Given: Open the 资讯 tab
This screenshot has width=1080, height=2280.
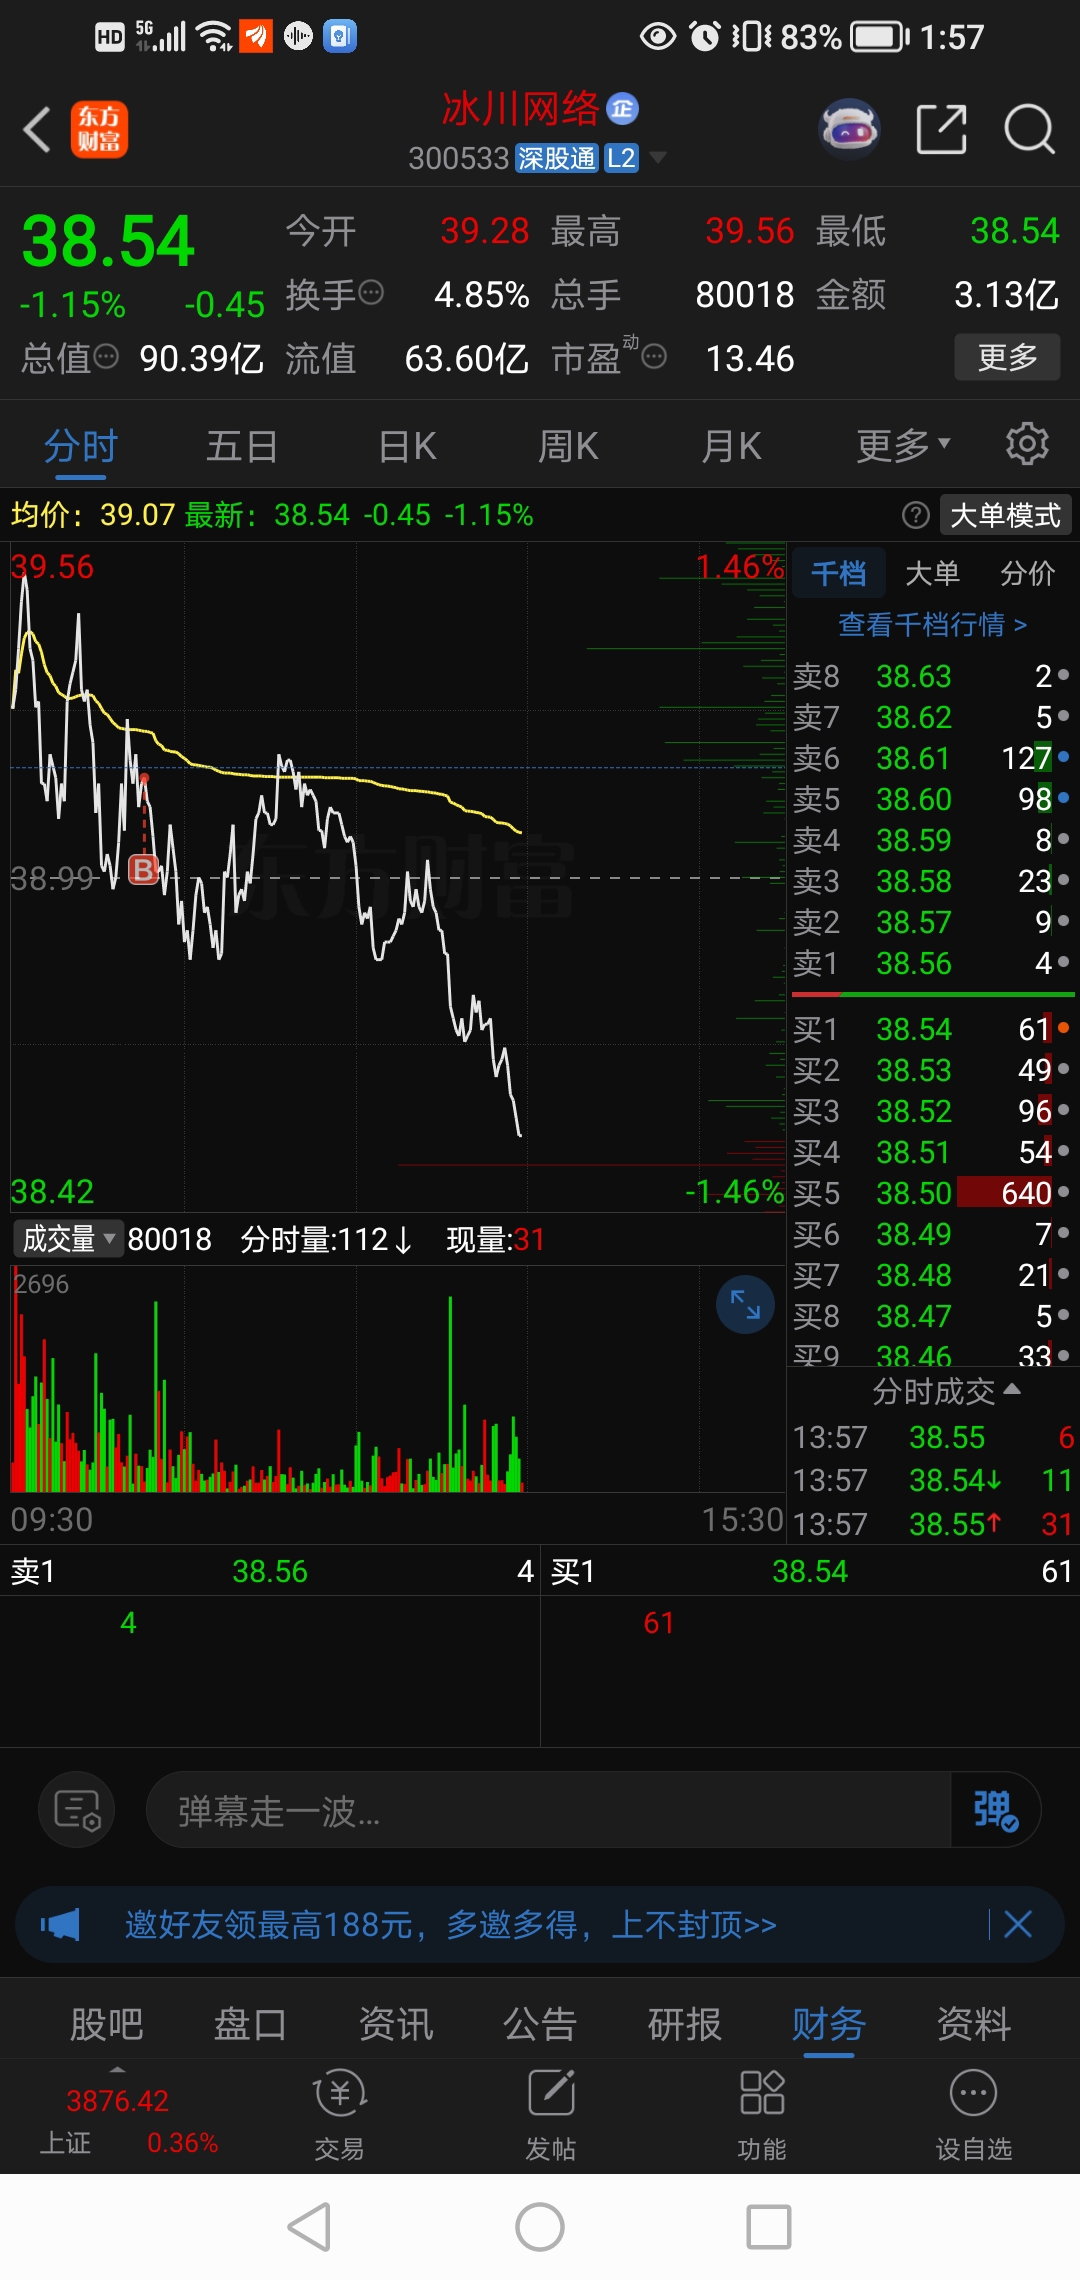Looking at the screenshot, I should pyautogui.click(x=396, y=2024).
